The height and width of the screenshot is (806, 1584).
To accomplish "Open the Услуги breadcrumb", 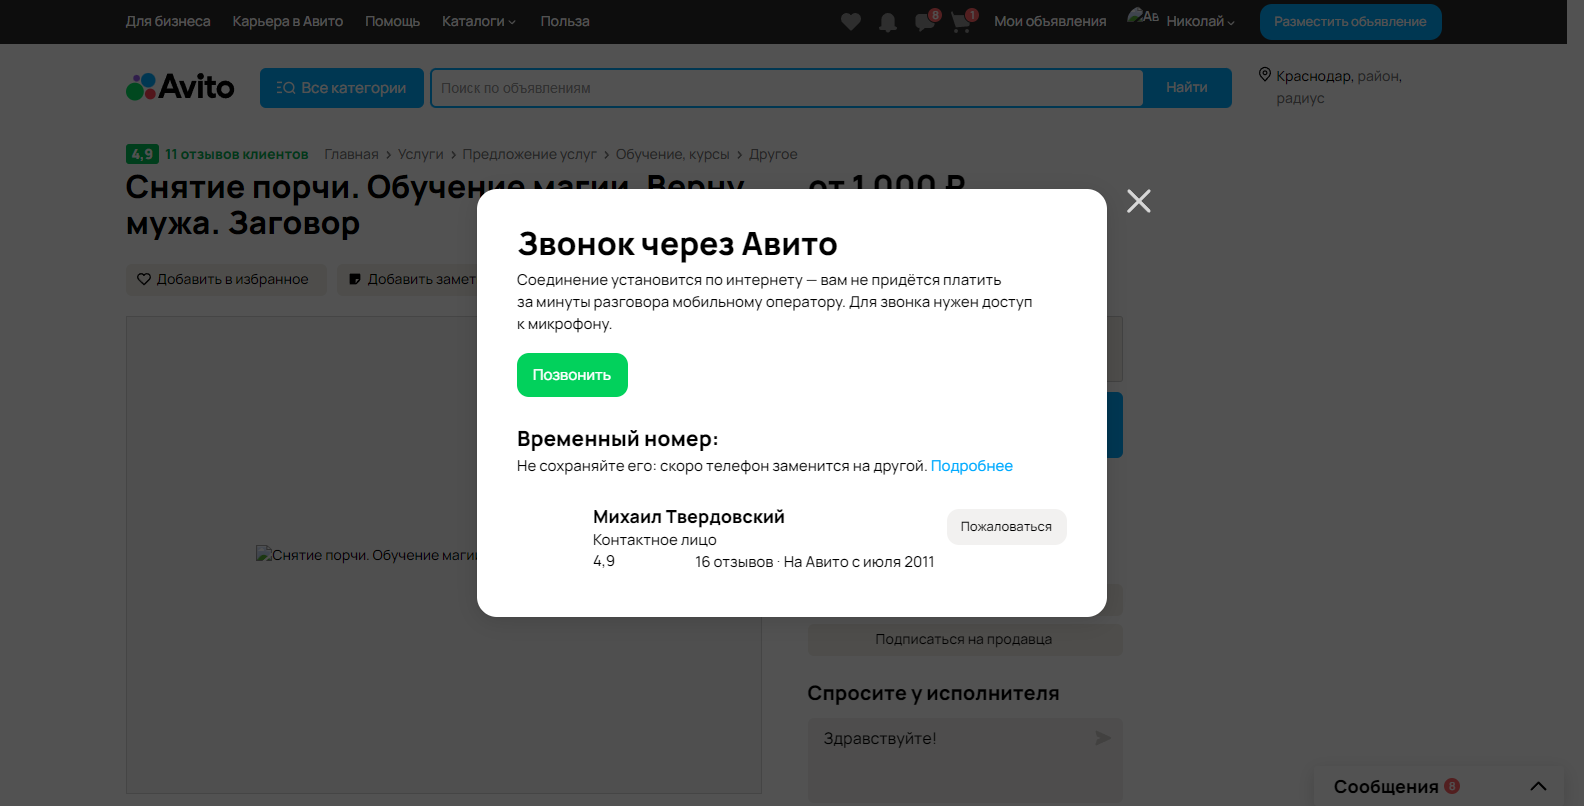I will pyautogui.click(x=420, y=154).
